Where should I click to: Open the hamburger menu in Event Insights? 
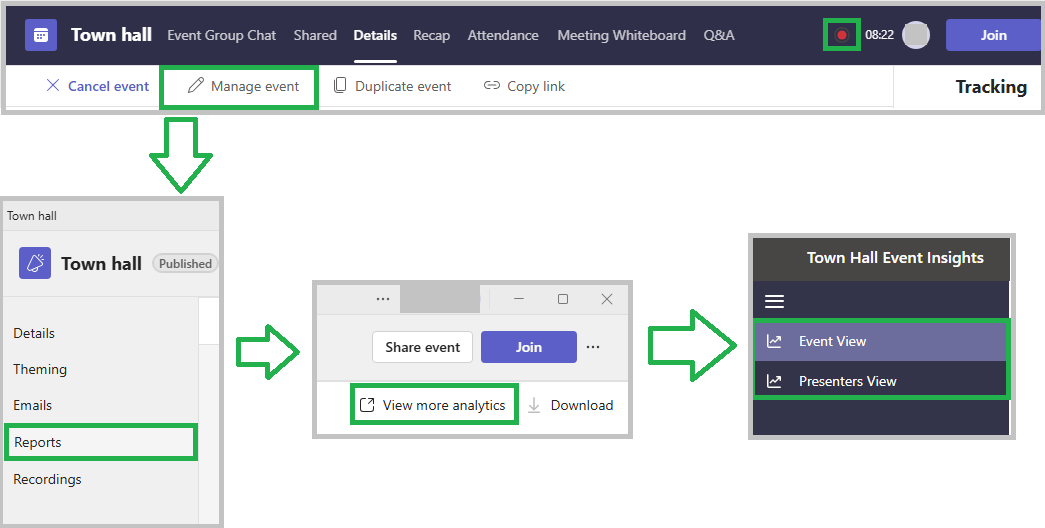click(774, 301)
